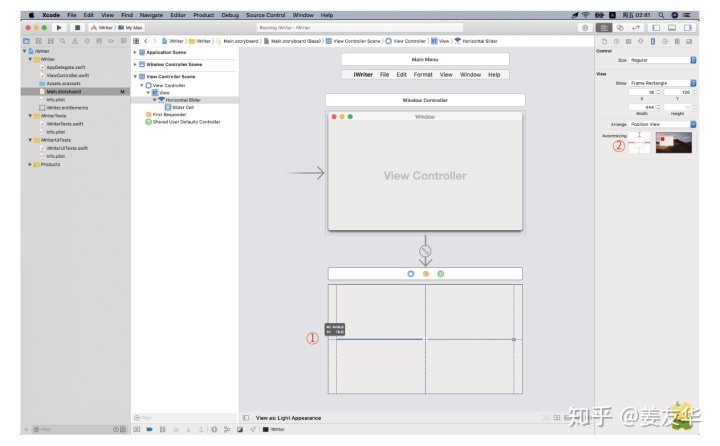
Task: Open the Bindings inspector icon
Action: pyautogui.click(x=677, y=41)
